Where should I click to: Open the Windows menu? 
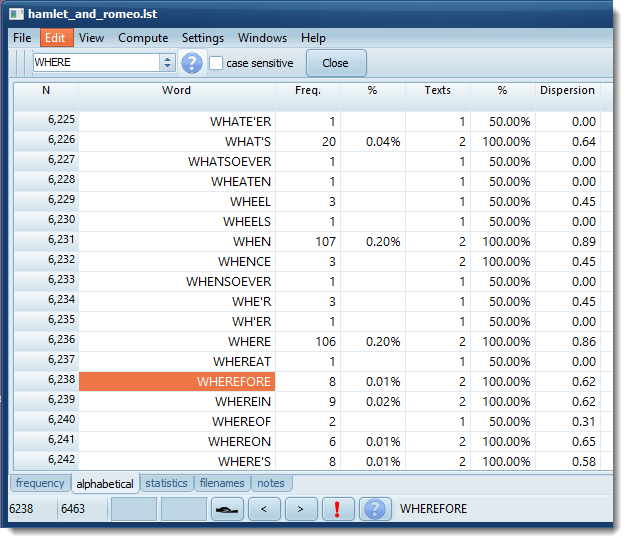pyautogui.click(x=262, y=38)
